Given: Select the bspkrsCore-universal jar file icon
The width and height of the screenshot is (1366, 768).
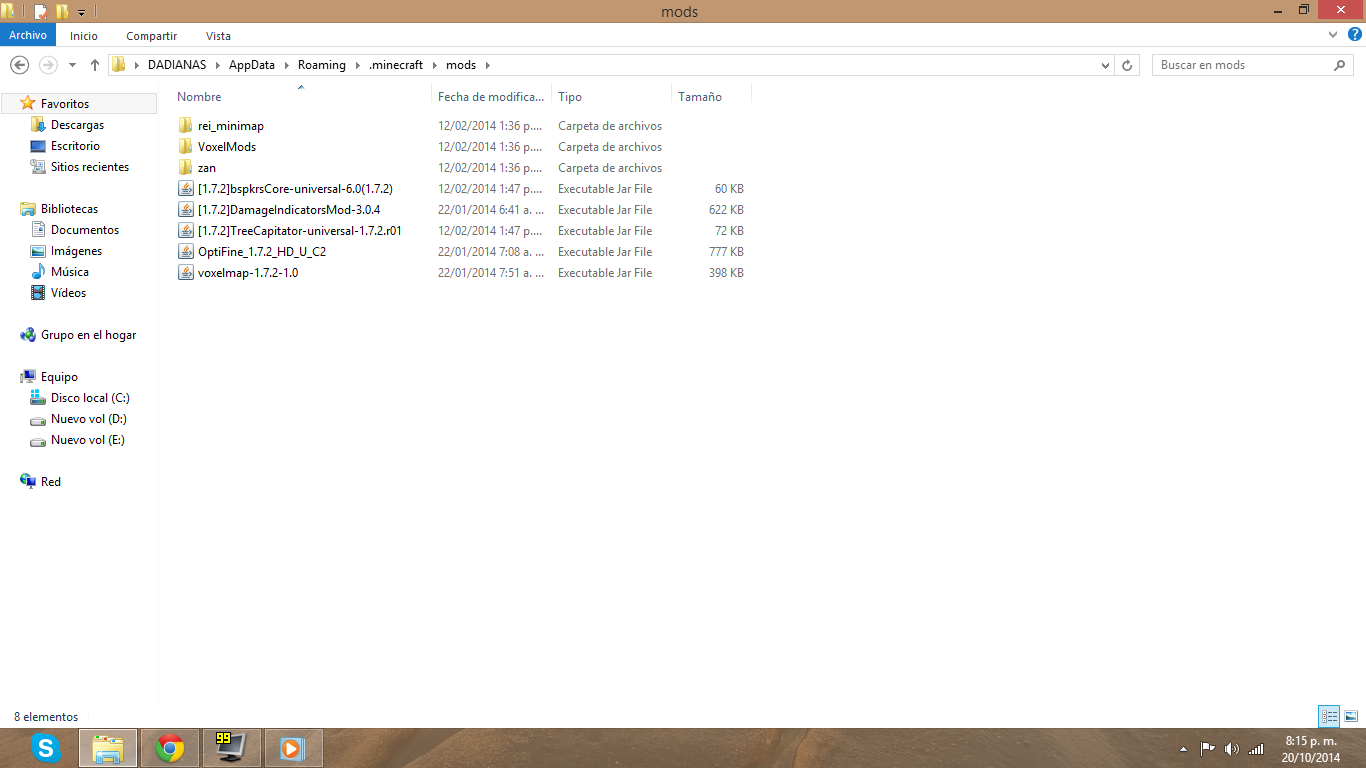Looking at the screenshot, I should 185,189.
